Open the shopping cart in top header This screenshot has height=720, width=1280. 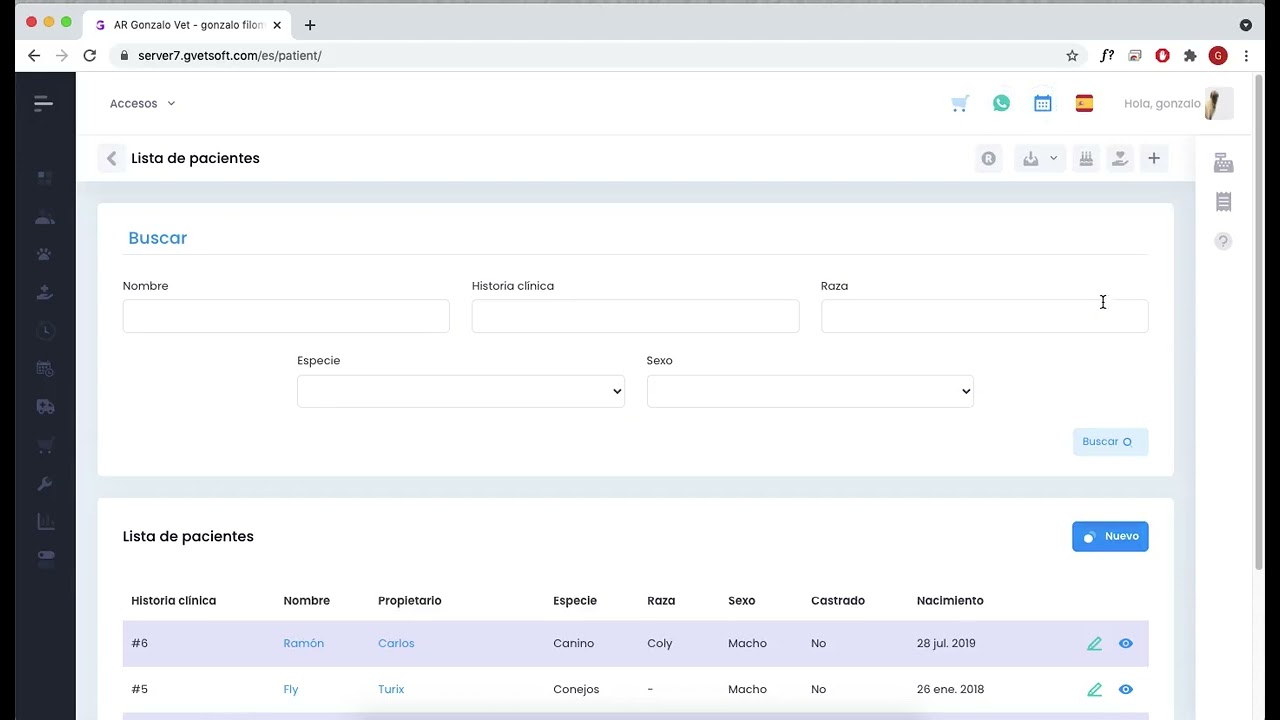coord(960,103)
